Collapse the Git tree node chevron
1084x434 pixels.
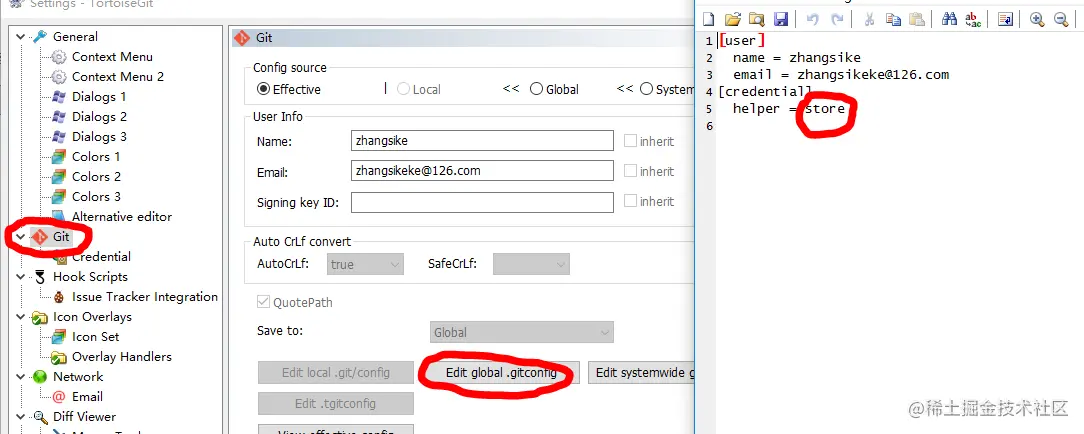point(20,237)
